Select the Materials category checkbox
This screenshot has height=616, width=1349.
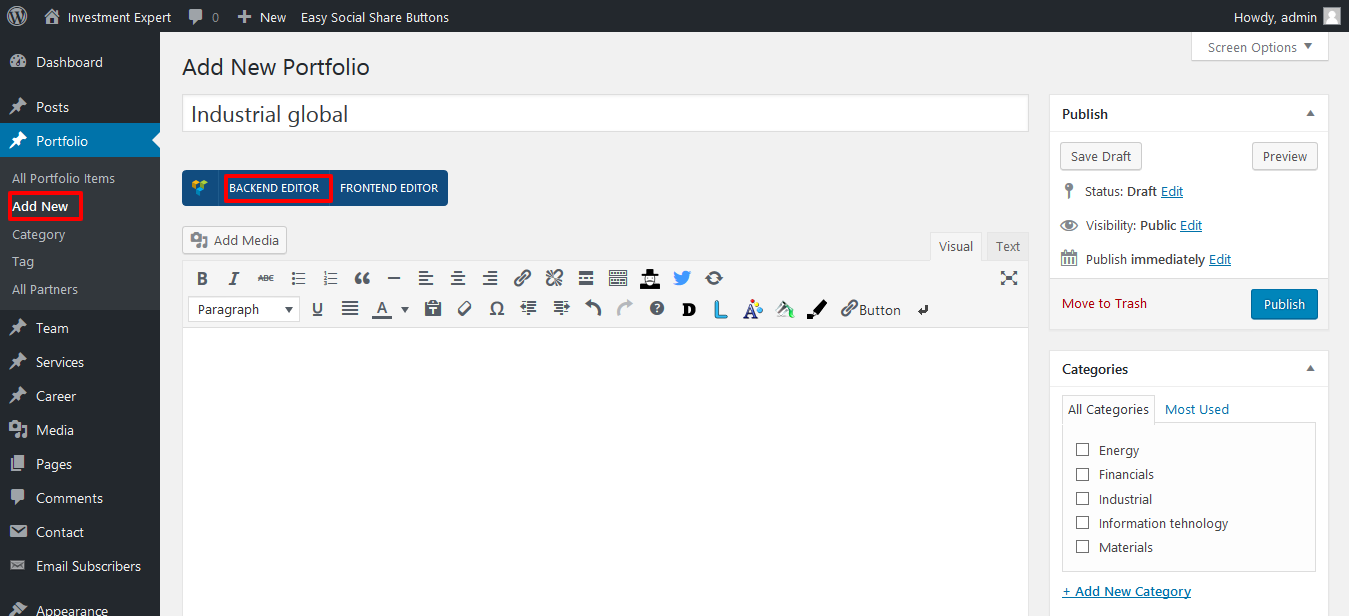pyautogui.click(x=1082, y=547)
